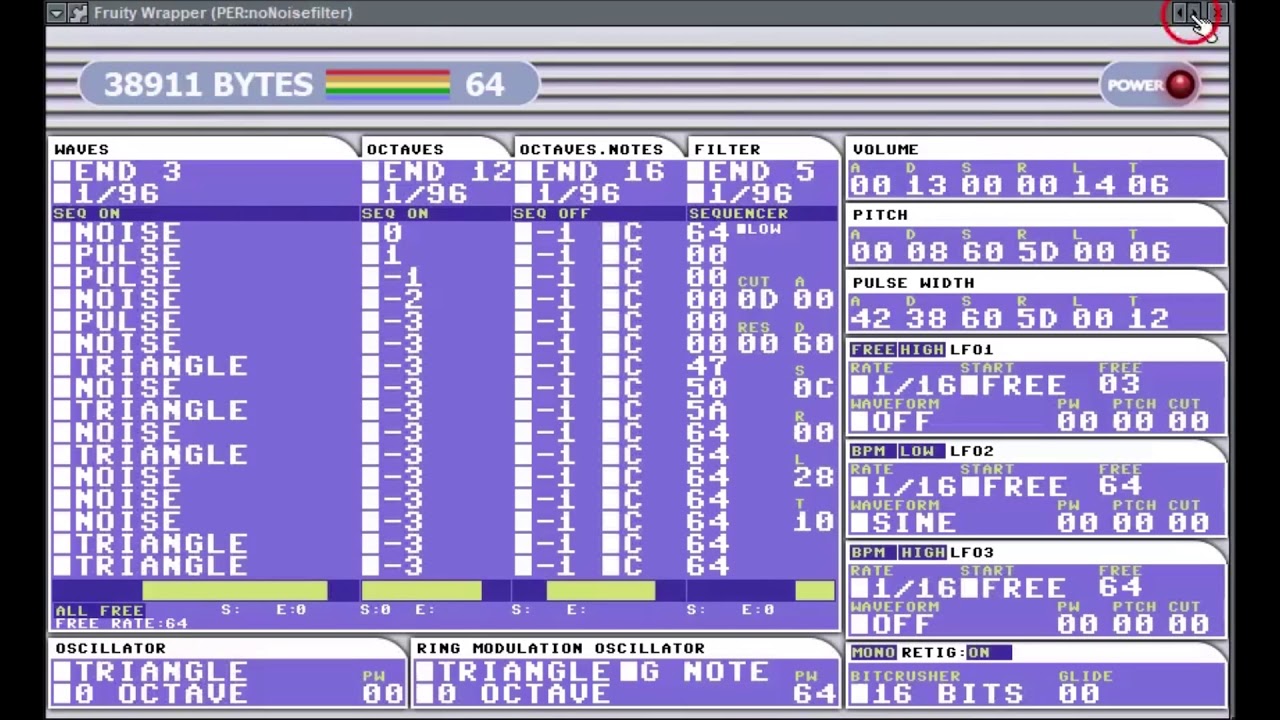Toggle the HIGH button on LFO1
Viewport: 1280px width, 720px height.
tap(921, 349)
